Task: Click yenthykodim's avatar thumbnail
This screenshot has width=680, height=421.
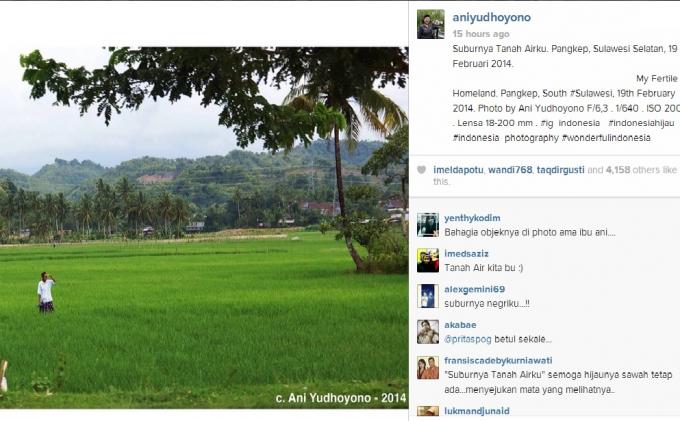Action: (428, 225)
